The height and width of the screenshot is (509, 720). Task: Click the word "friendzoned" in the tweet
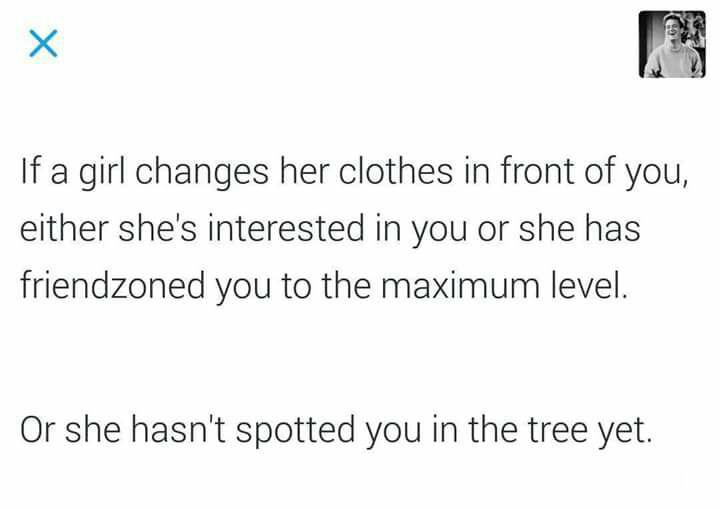pos(112,286)
